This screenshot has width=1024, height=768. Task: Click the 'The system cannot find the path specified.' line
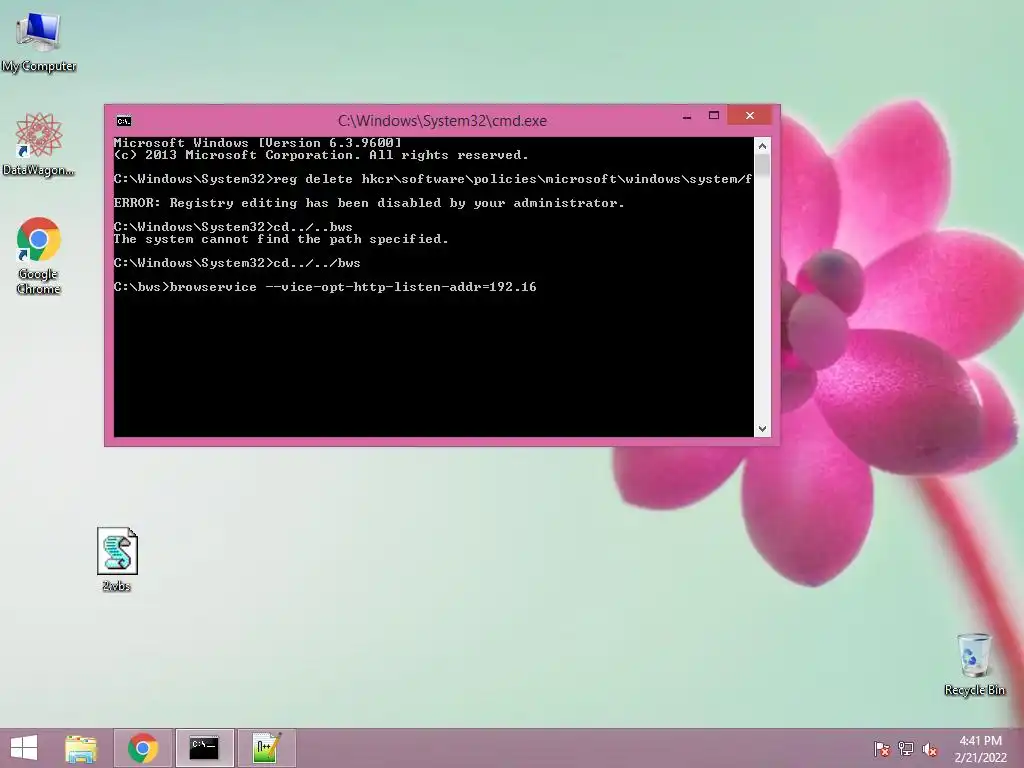pyautogui.click(x=281, y=239)
